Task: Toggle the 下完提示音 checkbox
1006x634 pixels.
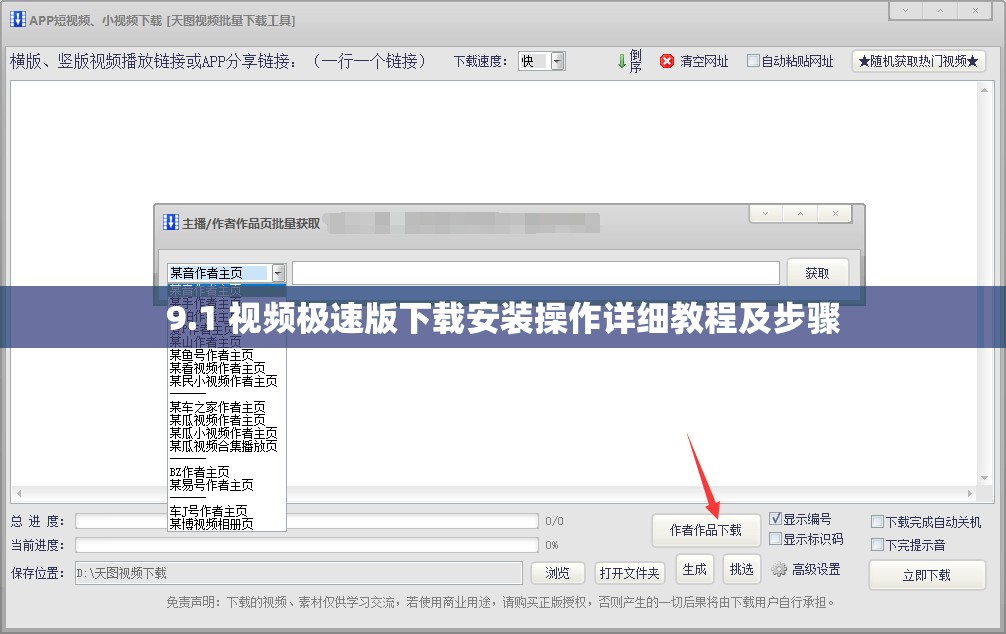Action: [877, 545]
